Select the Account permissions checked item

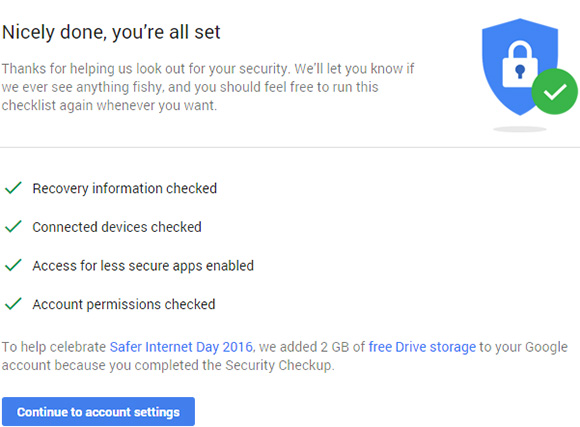pyautogui.click(x=124, y=304)
